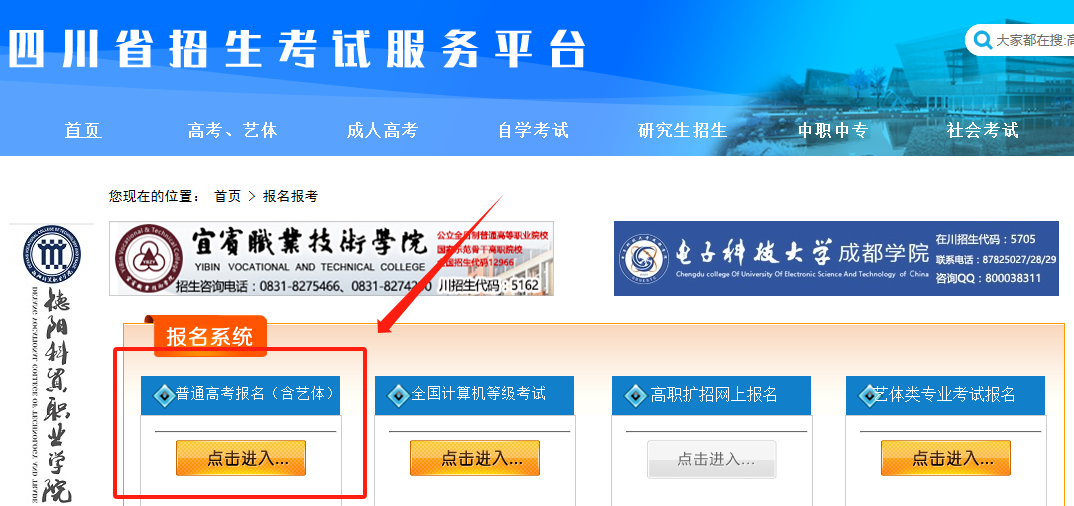Open 研究生招生 menu item

point(682,130)
